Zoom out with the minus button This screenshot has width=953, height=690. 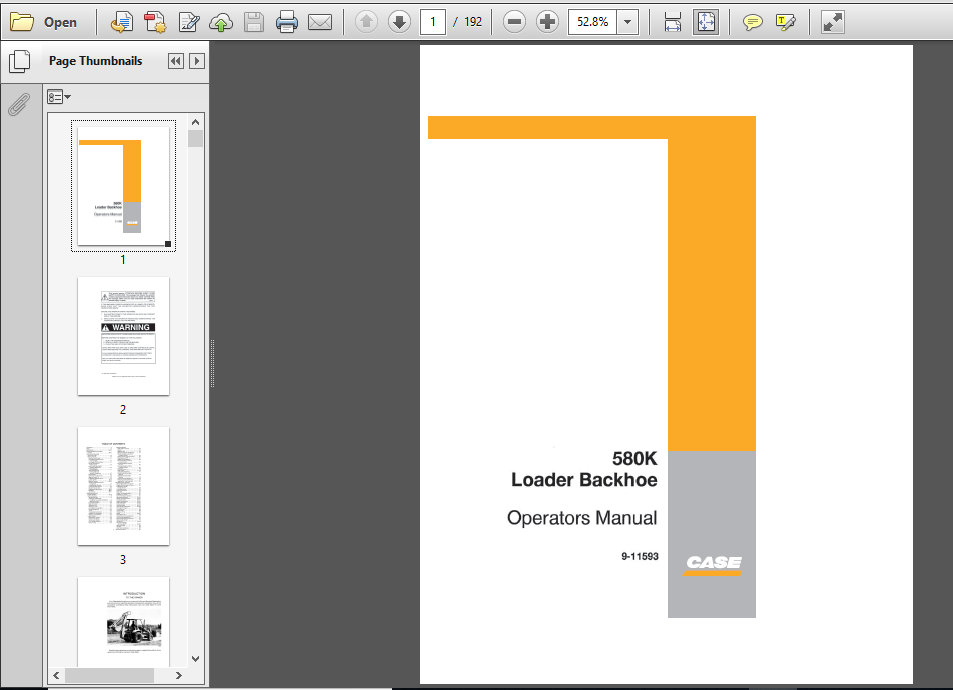click(514, 22)
